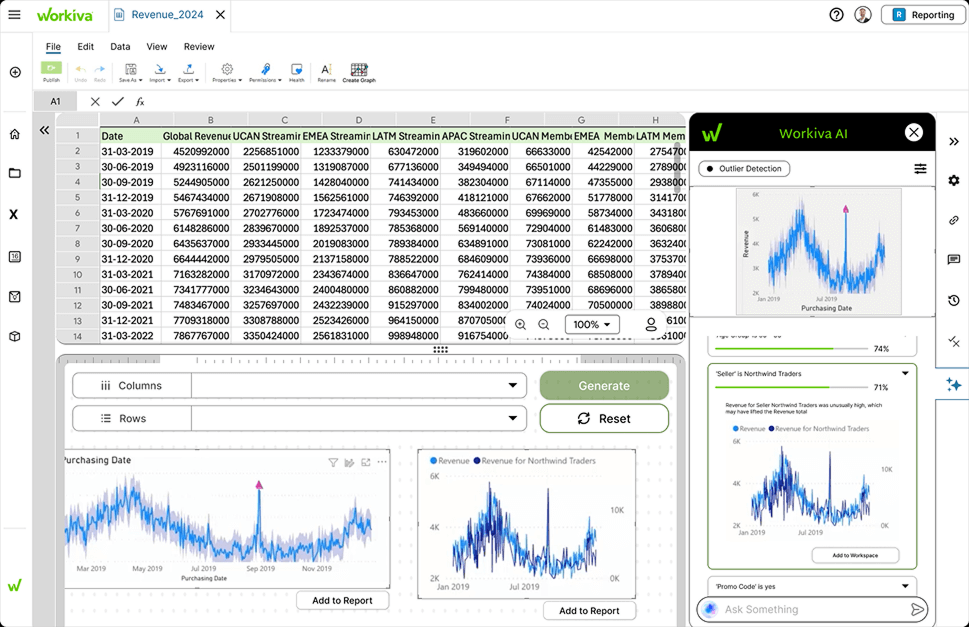The image size is (969, 627).
Task: Open the View menu
Action: pyautogui.click(x=156, y=46)
